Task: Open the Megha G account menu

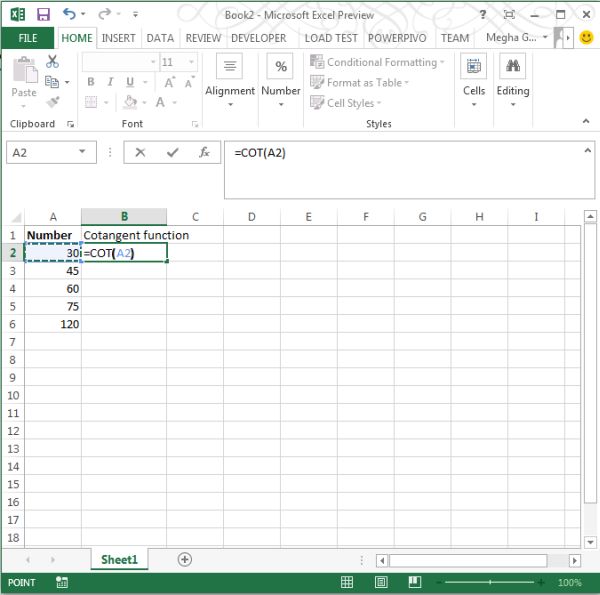Action: coord(516,37)
